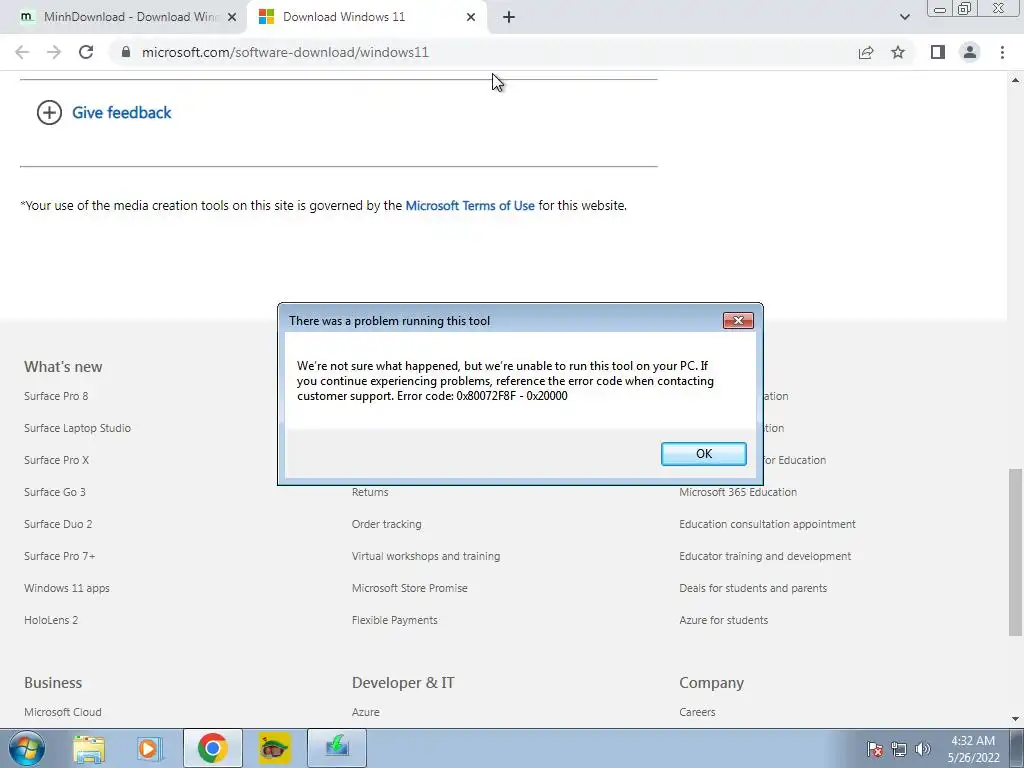
Task: Open Action Center flag tray icon
Action: tap(875, 749)
